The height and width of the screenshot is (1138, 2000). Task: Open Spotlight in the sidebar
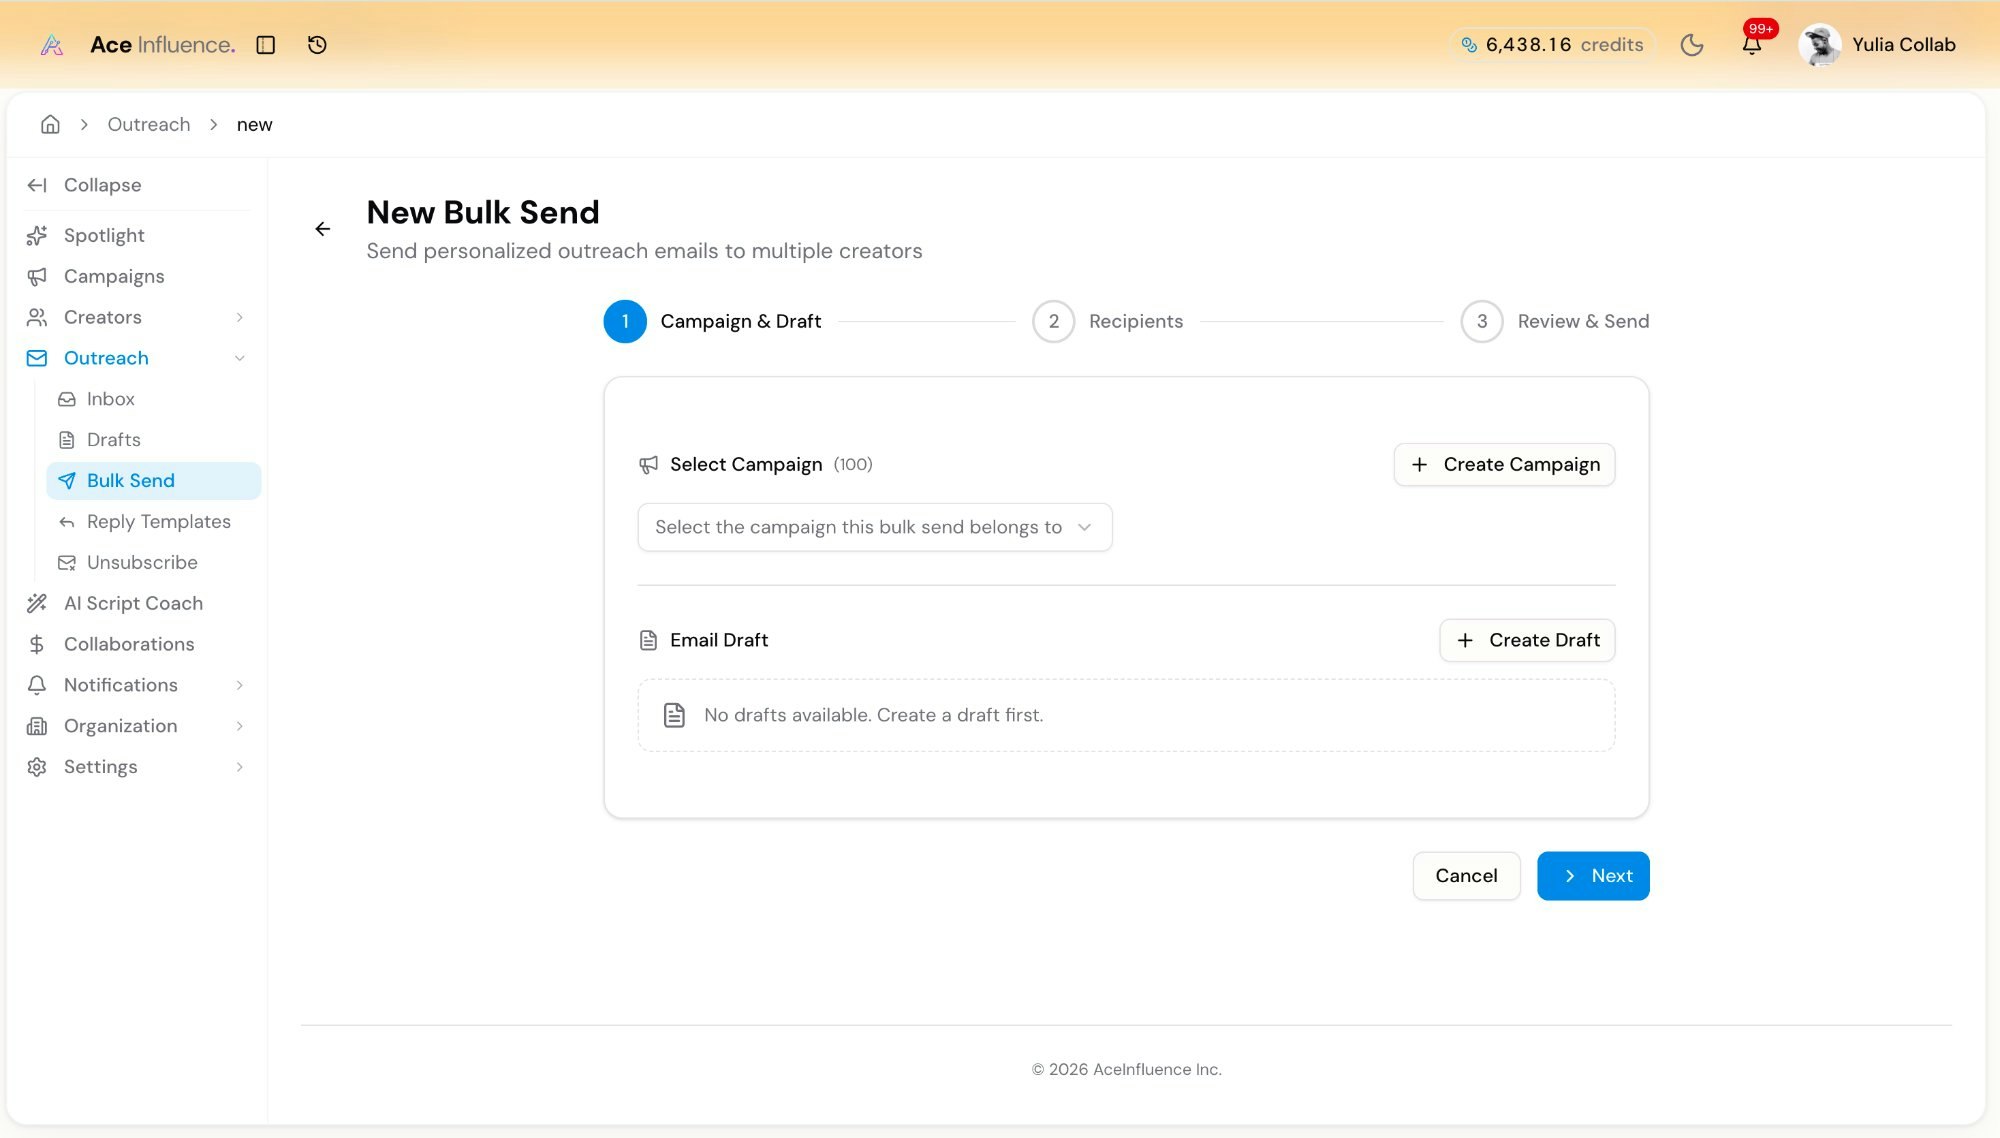click(x=104, y=235)
